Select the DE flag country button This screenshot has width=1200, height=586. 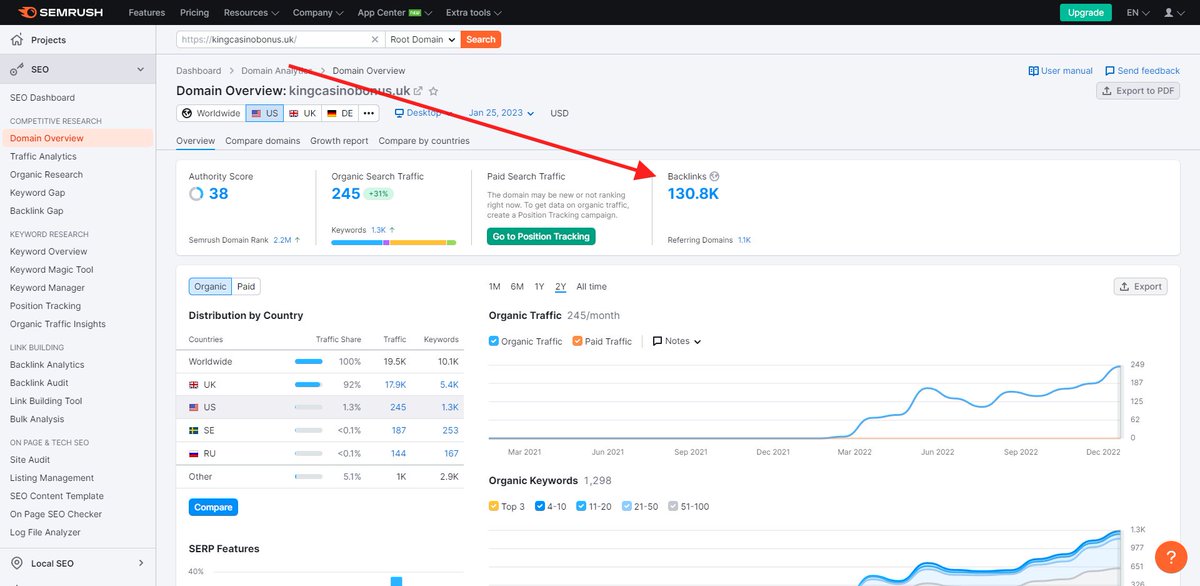click(341, 113)
